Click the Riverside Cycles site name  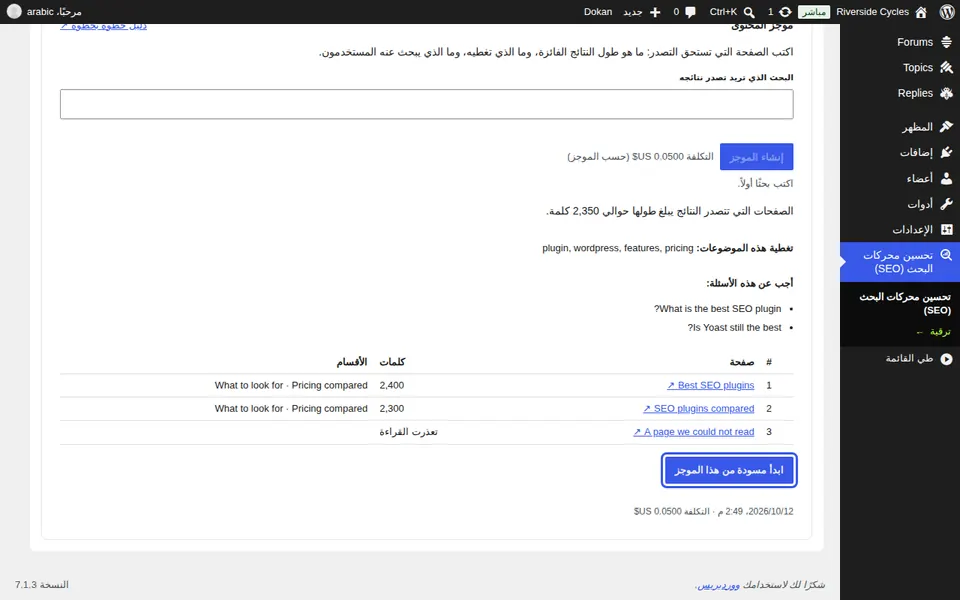point(872,12)
